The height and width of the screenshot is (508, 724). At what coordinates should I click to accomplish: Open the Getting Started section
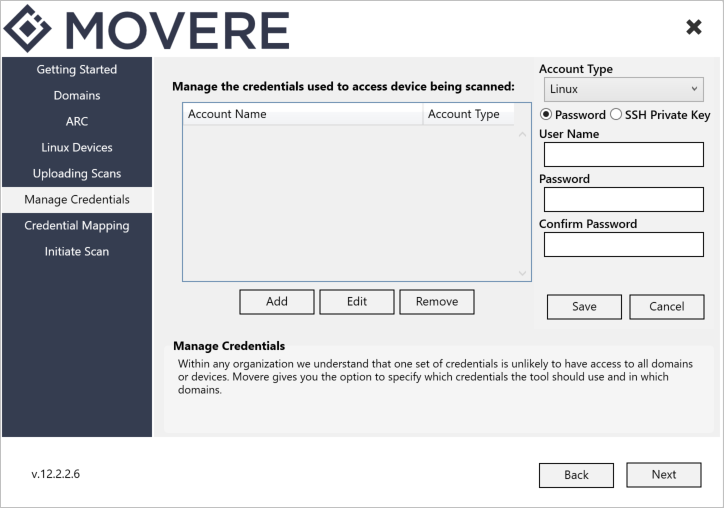77,70
